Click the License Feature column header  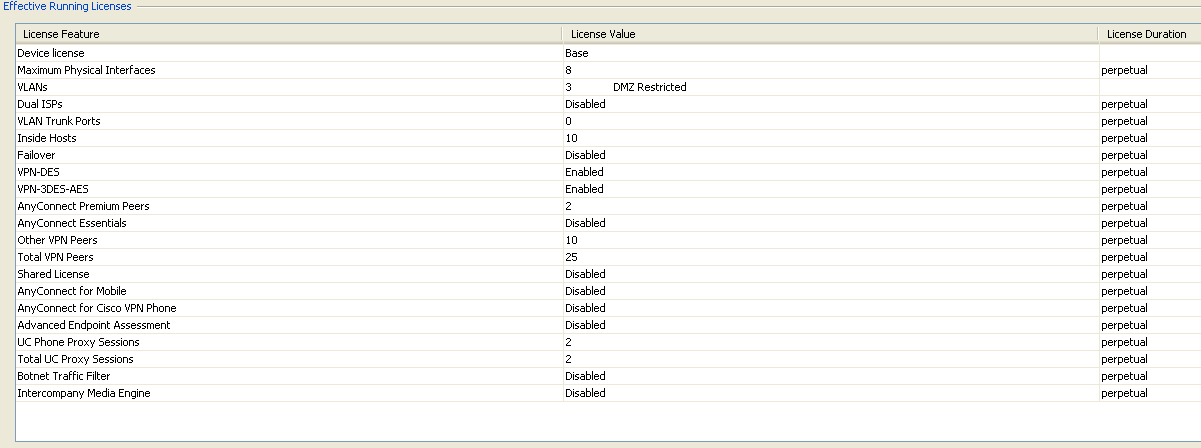tap(61, 34)
